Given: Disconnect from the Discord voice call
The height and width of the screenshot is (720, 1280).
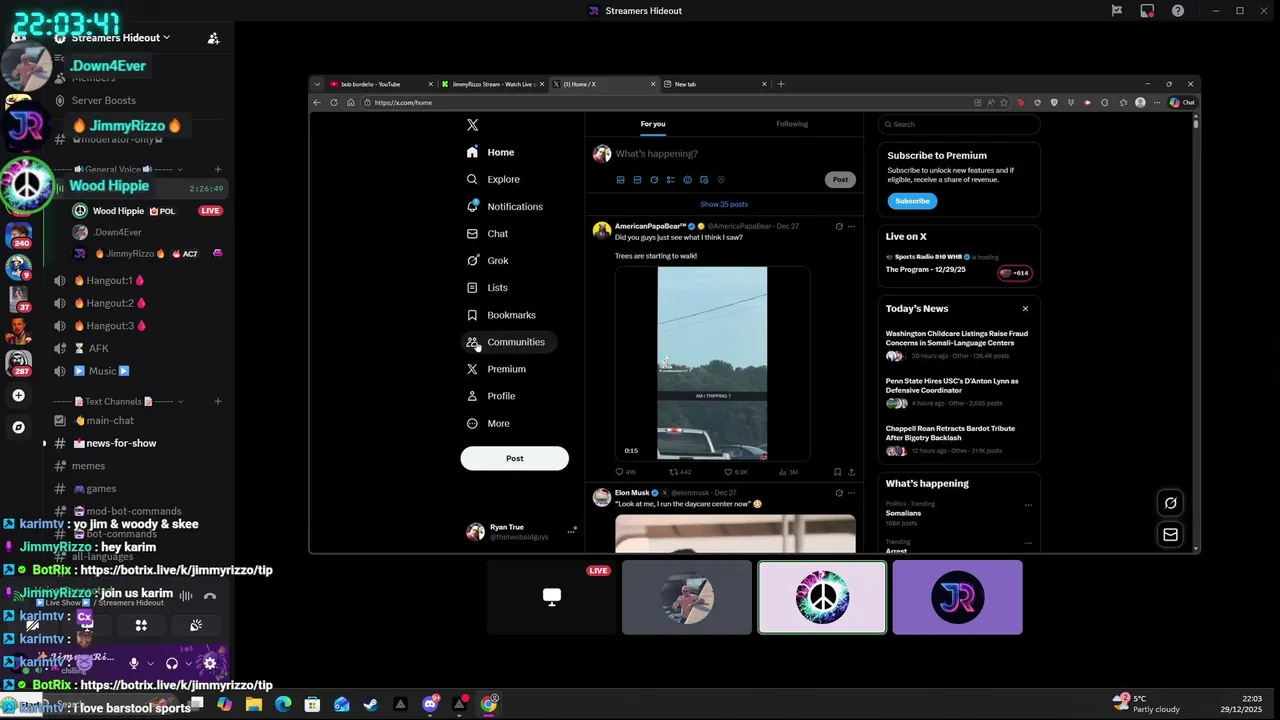Looking at the screenshot, I should (210, 597).
